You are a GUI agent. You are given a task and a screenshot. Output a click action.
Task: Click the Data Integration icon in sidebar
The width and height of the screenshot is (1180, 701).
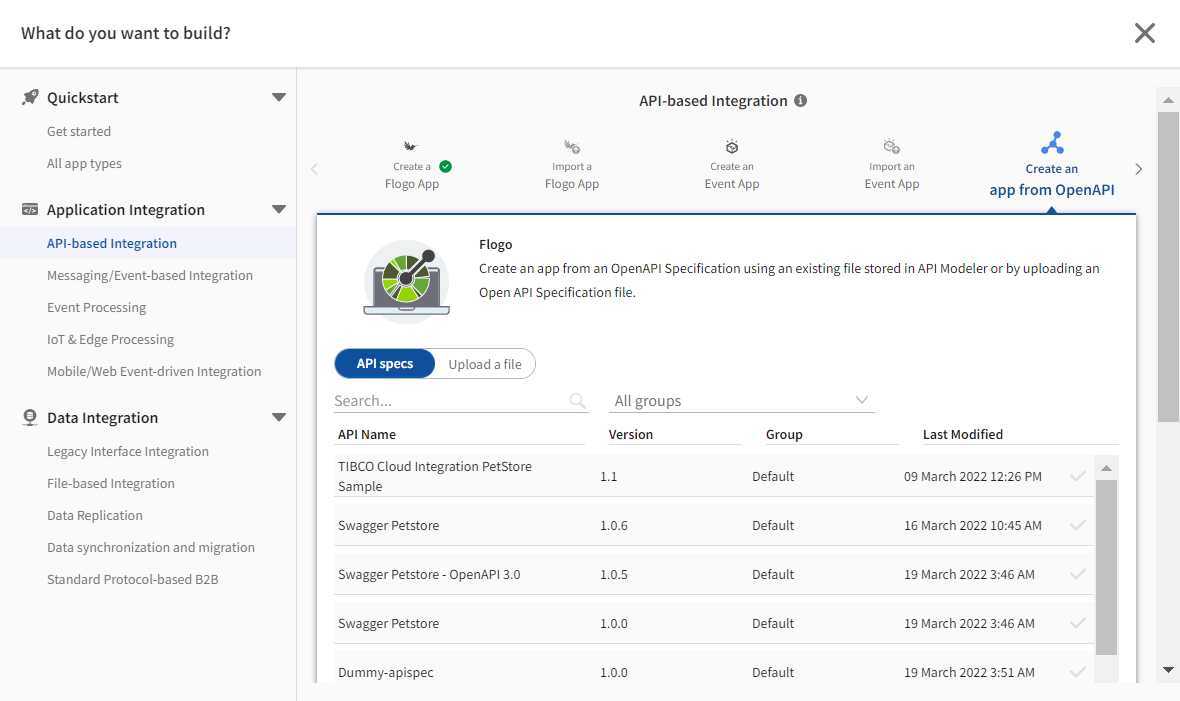point(30,417)
